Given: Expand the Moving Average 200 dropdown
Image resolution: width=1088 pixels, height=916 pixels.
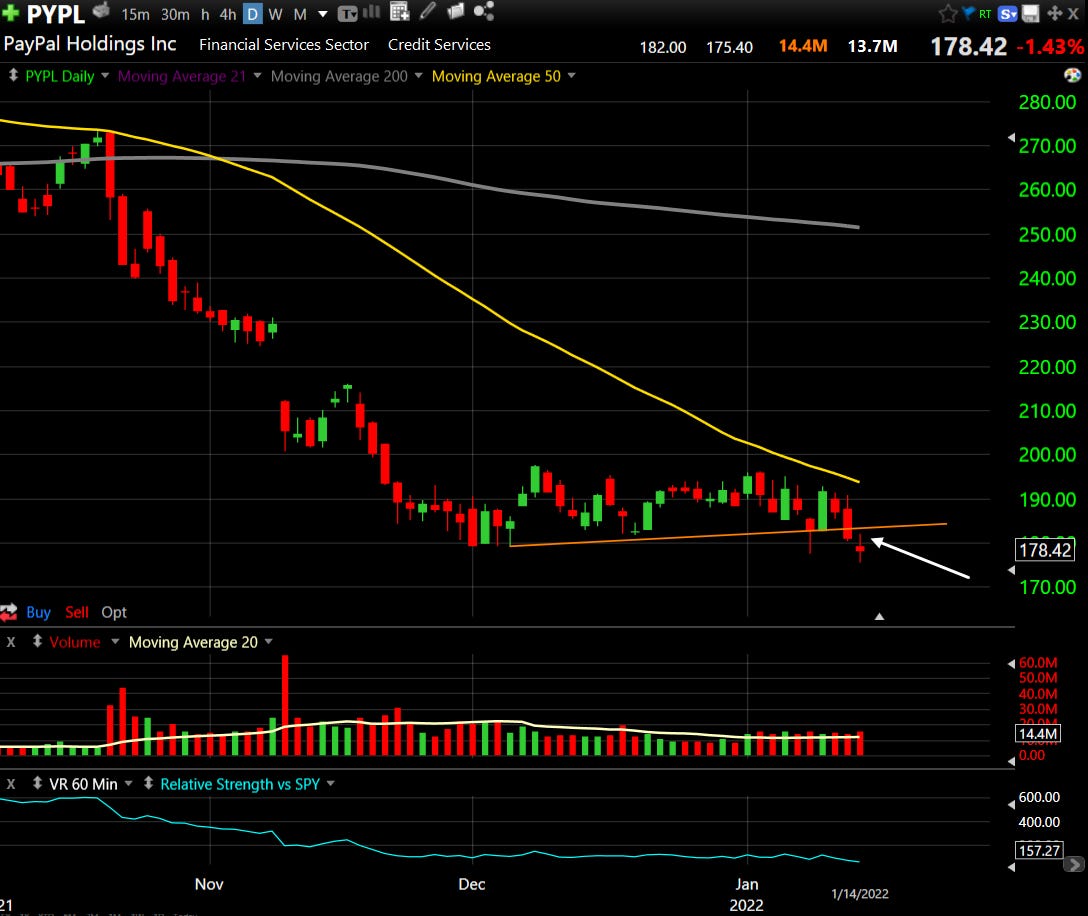Looking at the screenshot, I should click(x=418, y=75).
